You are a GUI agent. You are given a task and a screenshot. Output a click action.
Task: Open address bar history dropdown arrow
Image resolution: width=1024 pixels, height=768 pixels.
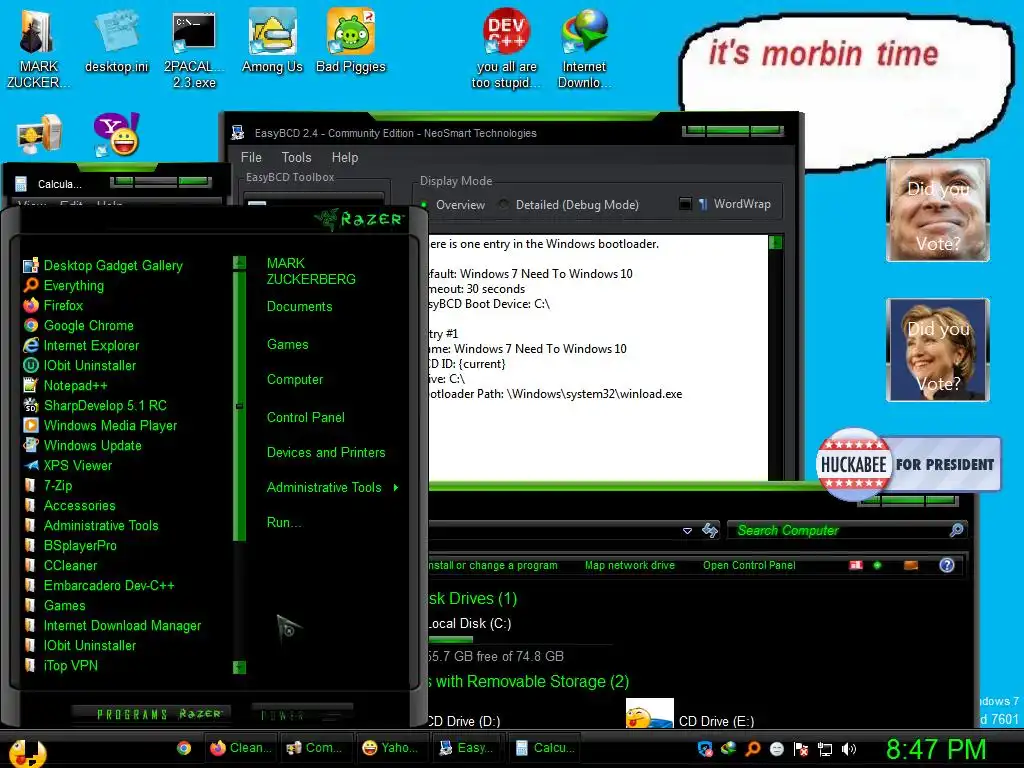pyautogui.click(x=687, y=531)
